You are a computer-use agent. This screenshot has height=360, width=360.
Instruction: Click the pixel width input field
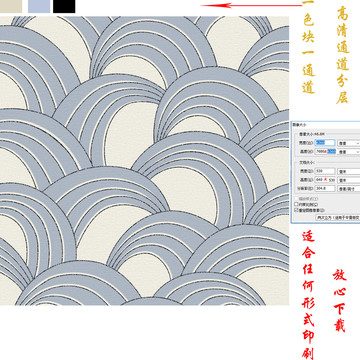coord(325,143)
